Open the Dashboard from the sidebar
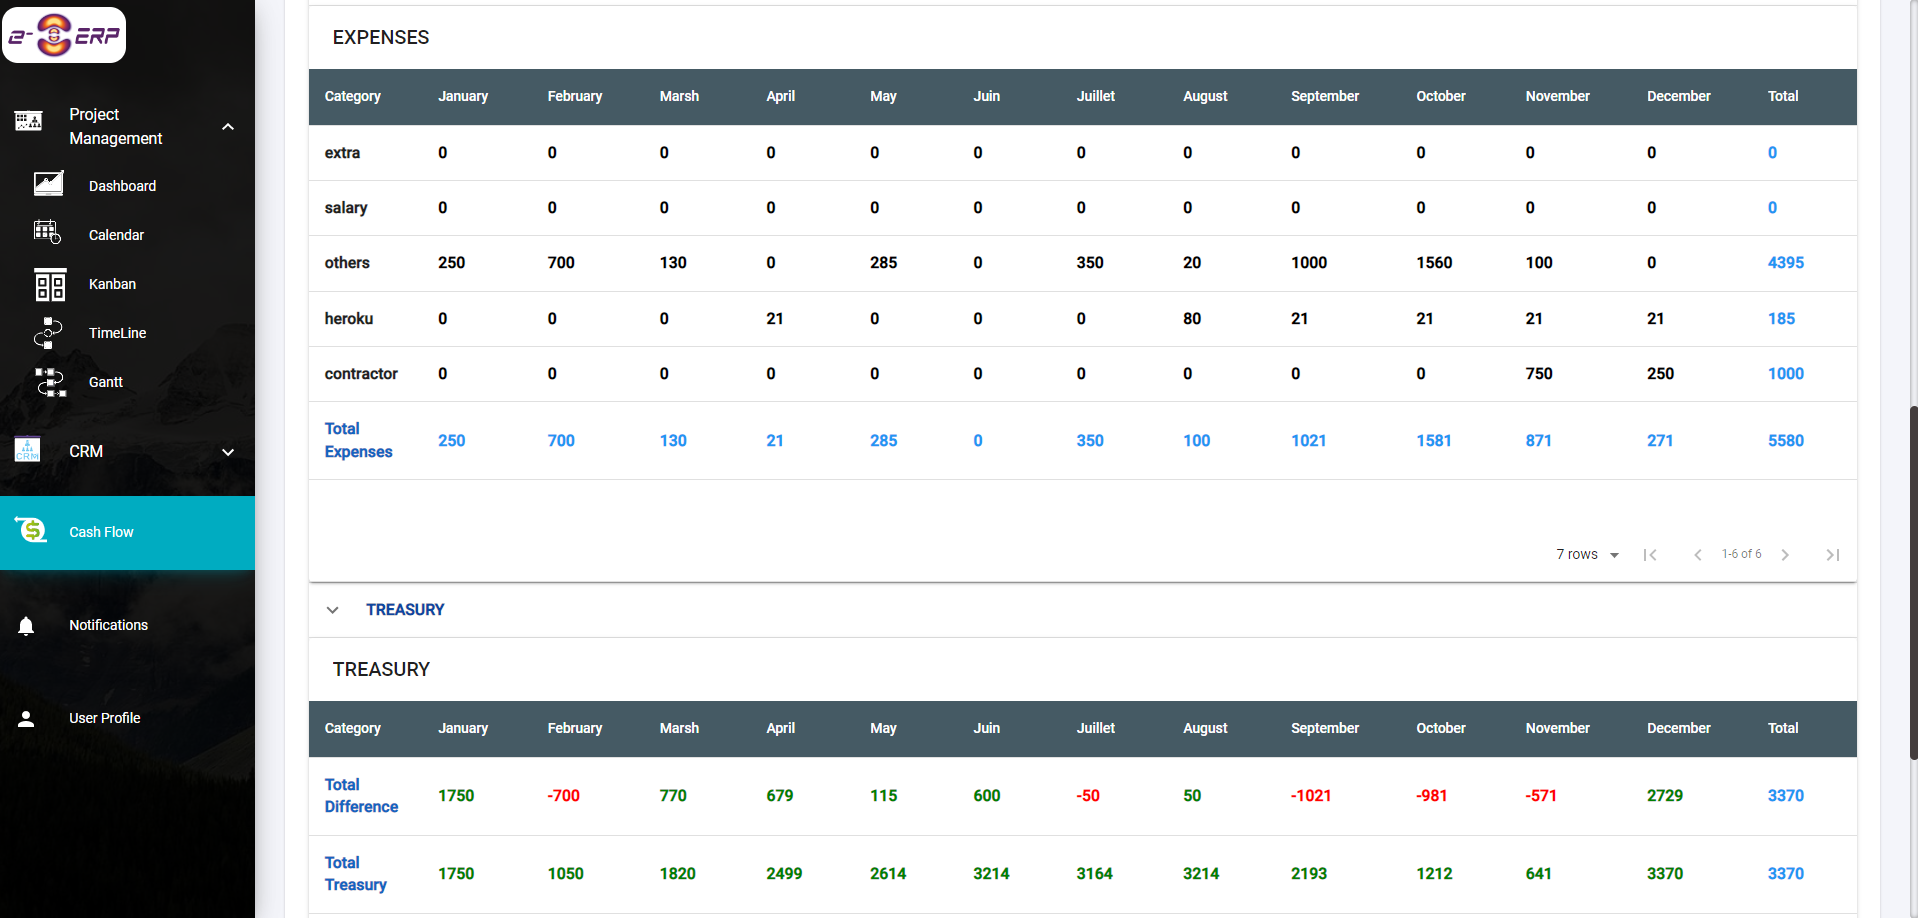 [x=48, y=185]
